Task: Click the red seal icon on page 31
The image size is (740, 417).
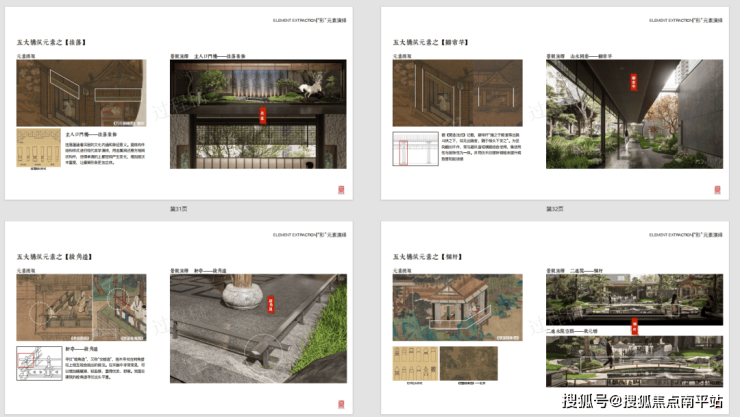Action: (x=340, y=188)
